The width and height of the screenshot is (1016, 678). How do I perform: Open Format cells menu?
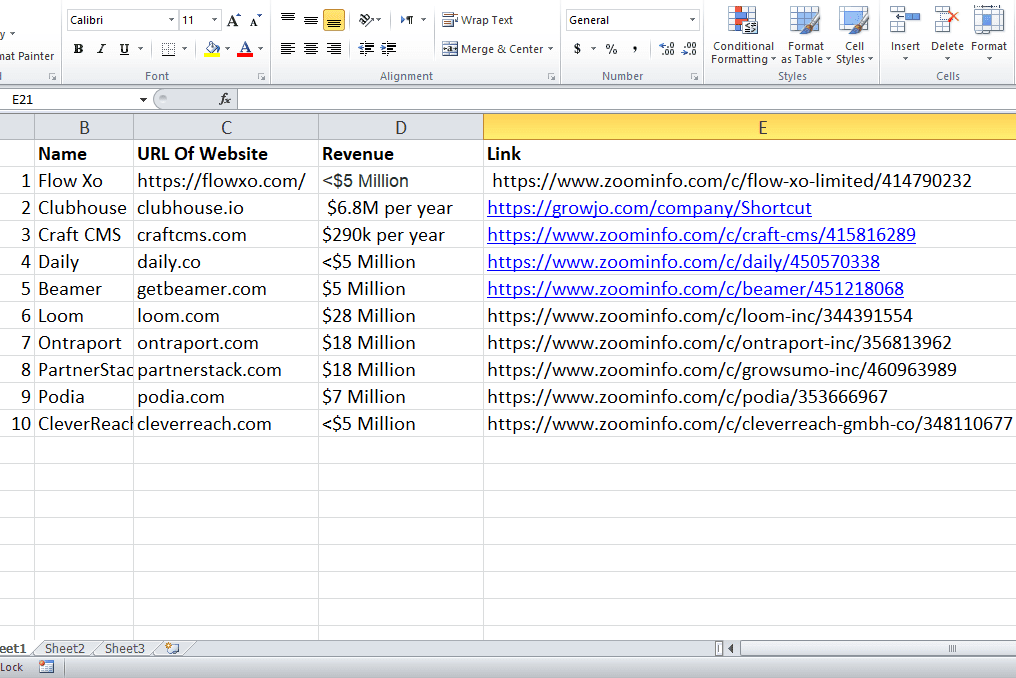tap(989, 34)
